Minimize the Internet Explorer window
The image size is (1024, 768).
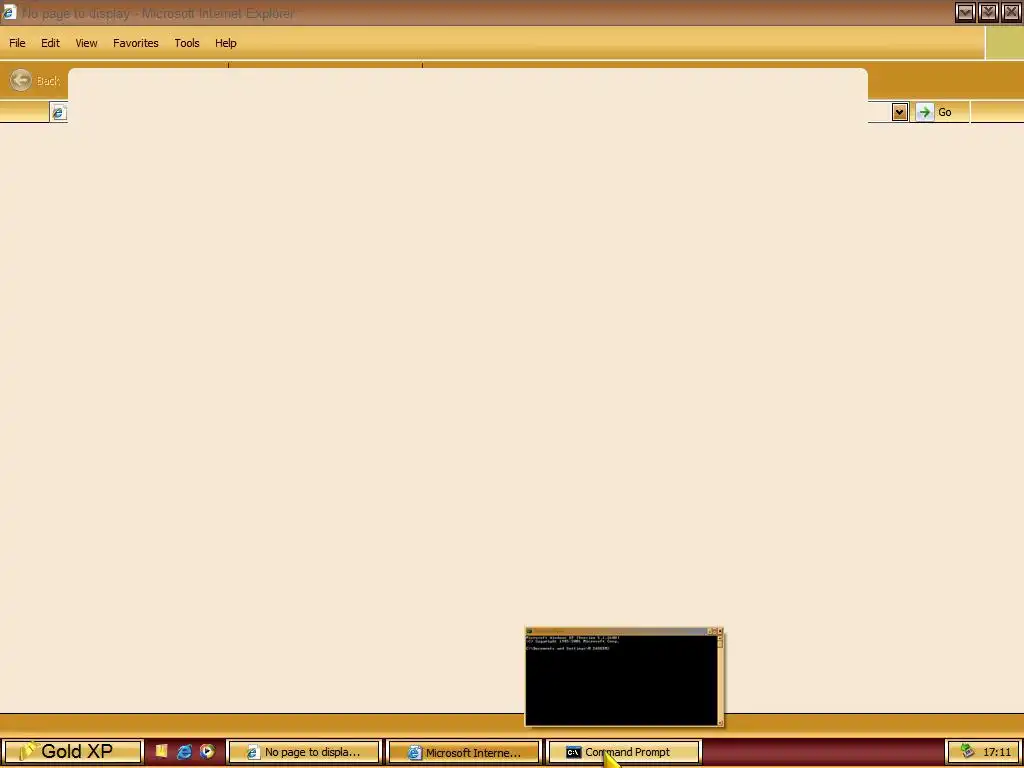pos(965,12)
